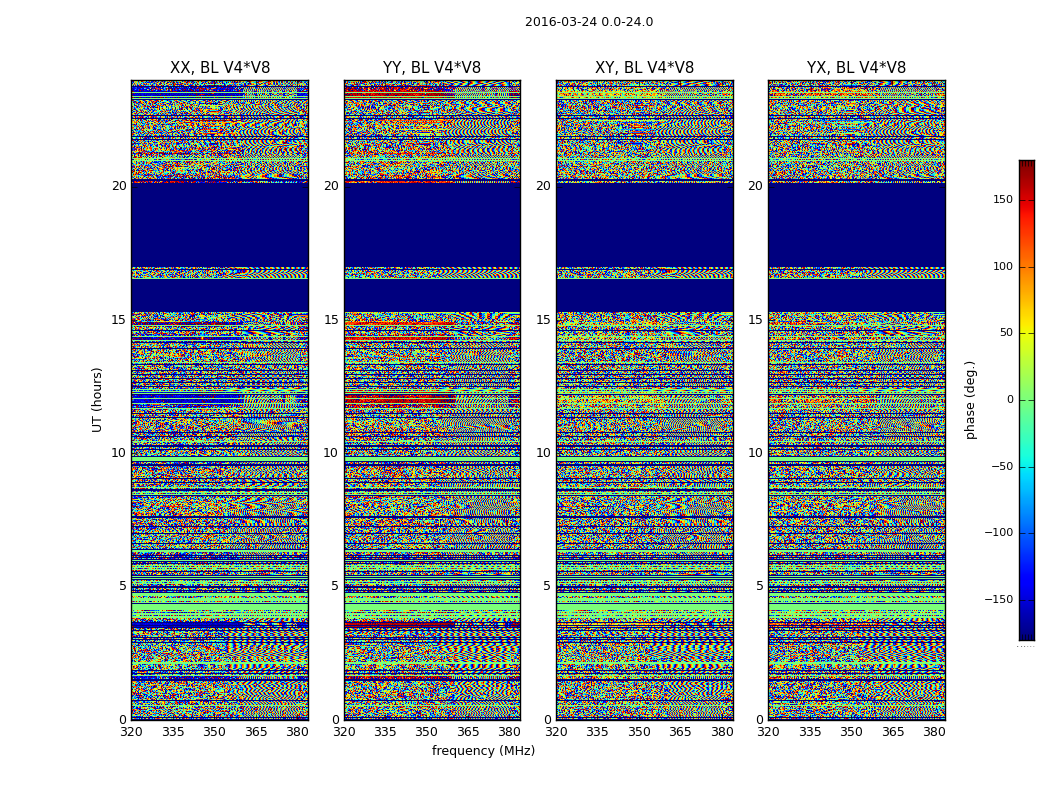The height and width of the screenshot is (800, 1050).
Task: Click the '10' y-tick label of the YY plot
Action: click(331, 453)
